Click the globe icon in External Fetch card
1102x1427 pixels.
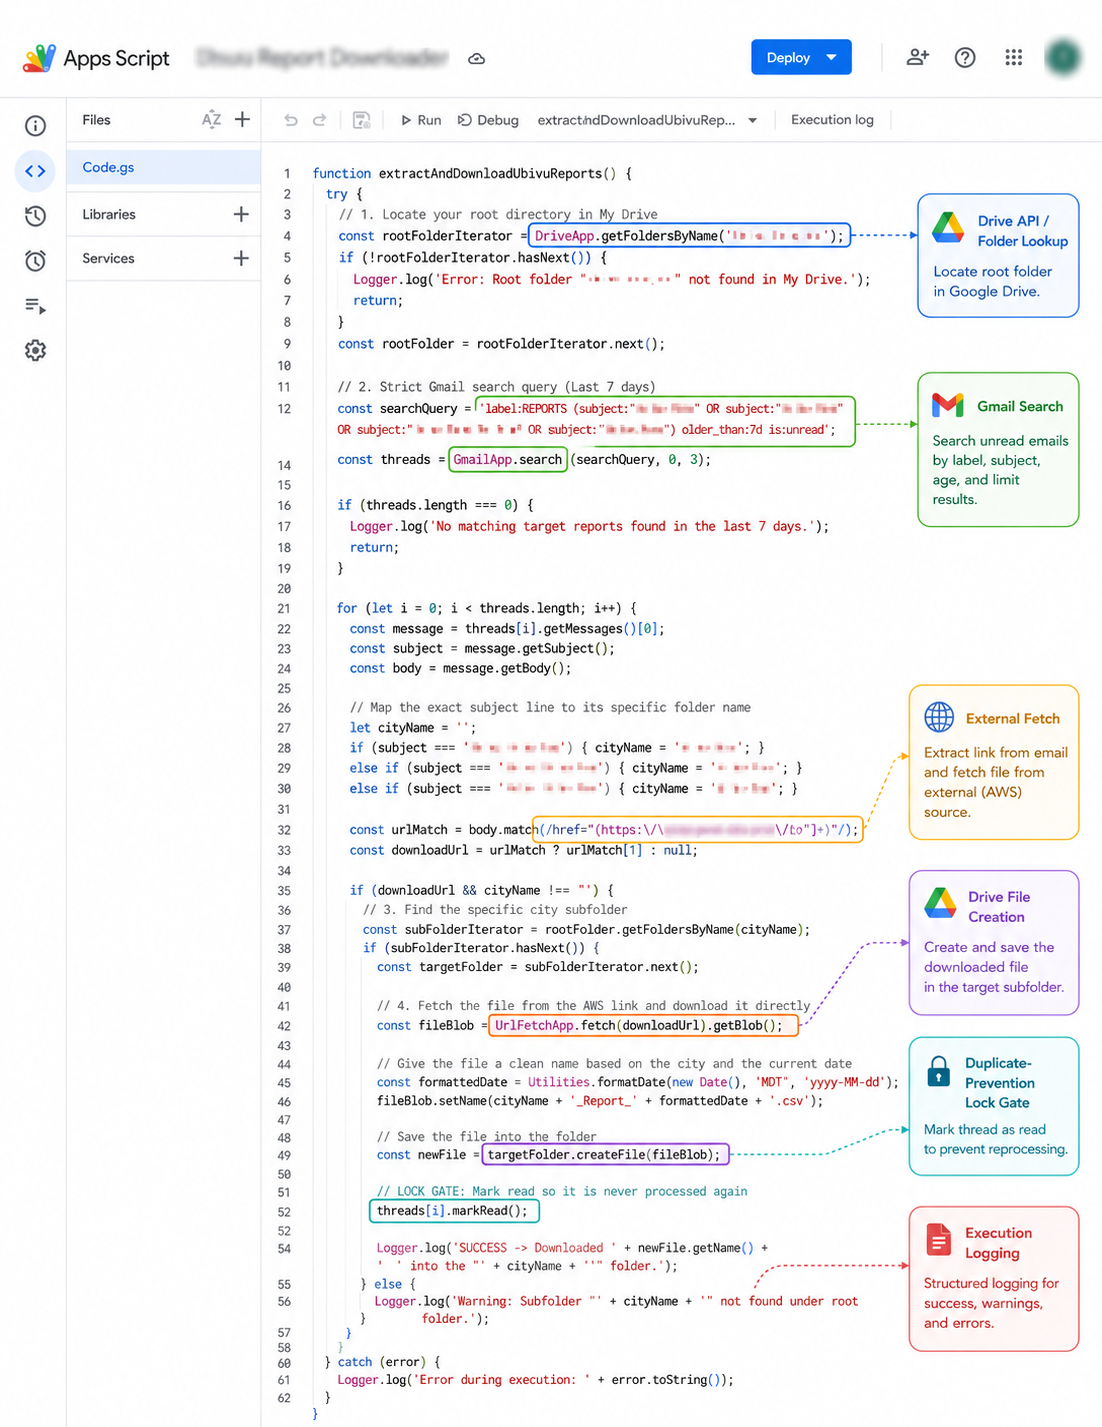pyautogui.click(x=939, y=717)
